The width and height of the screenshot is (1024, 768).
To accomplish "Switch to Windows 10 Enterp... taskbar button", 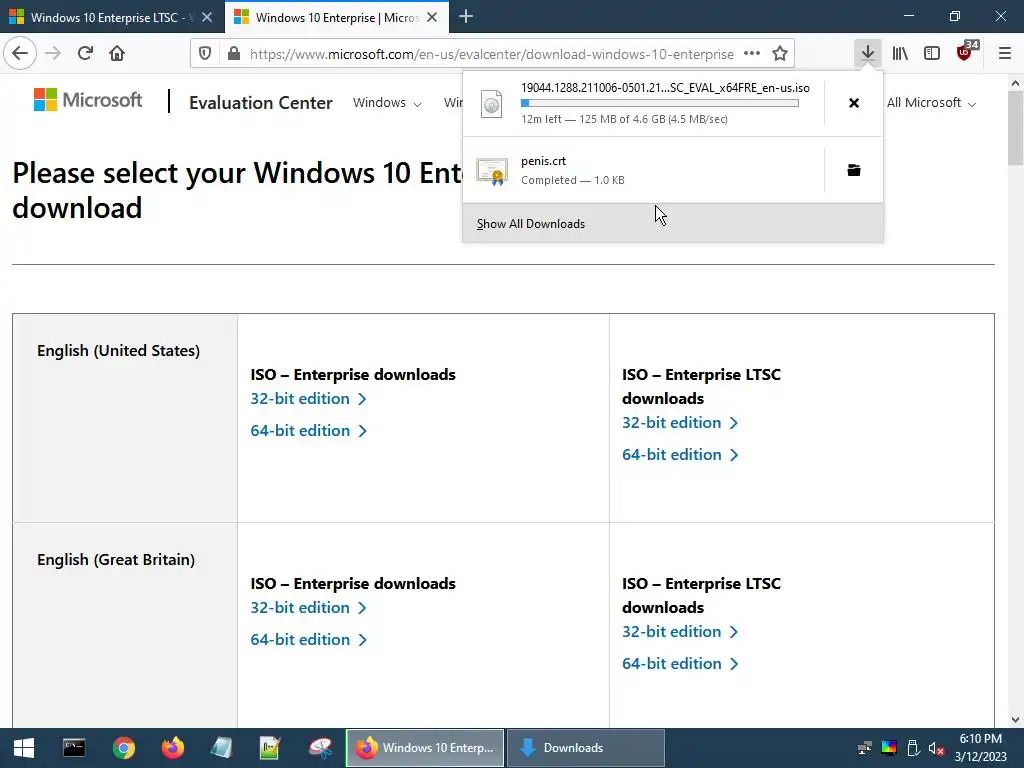I will [424, 748].
